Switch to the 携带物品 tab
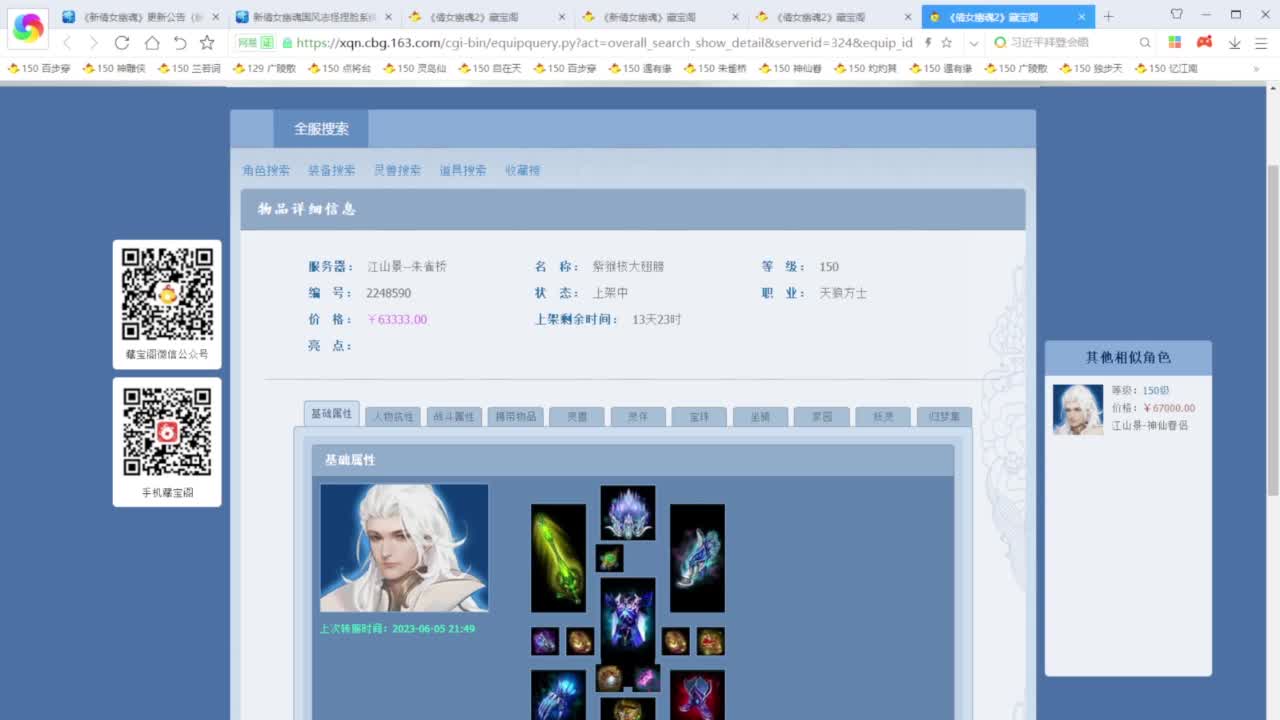Screen dimensions: 1280x720 515,416
